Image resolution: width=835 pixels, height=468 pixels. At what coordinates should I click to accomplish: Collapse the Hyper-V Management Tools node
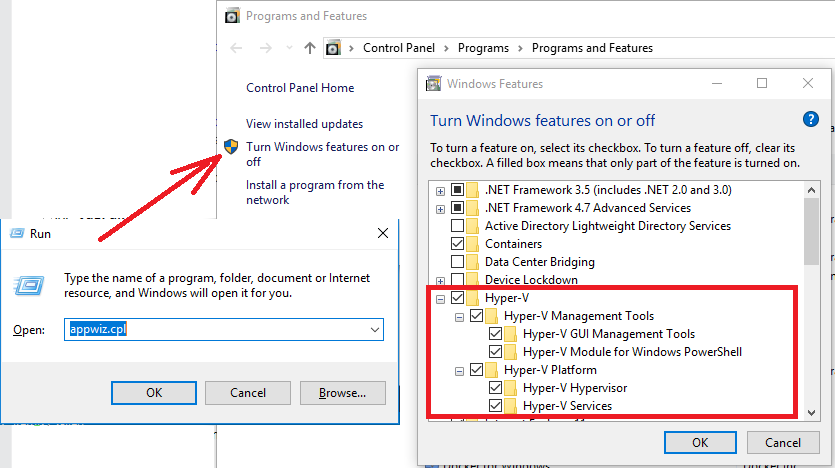tap(459, 317)
